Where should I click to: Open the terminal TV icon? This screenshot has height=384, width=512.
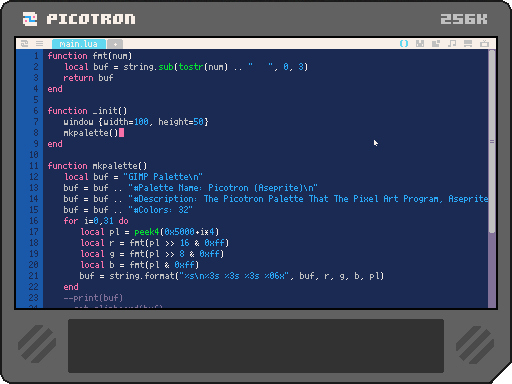point(484,43)
